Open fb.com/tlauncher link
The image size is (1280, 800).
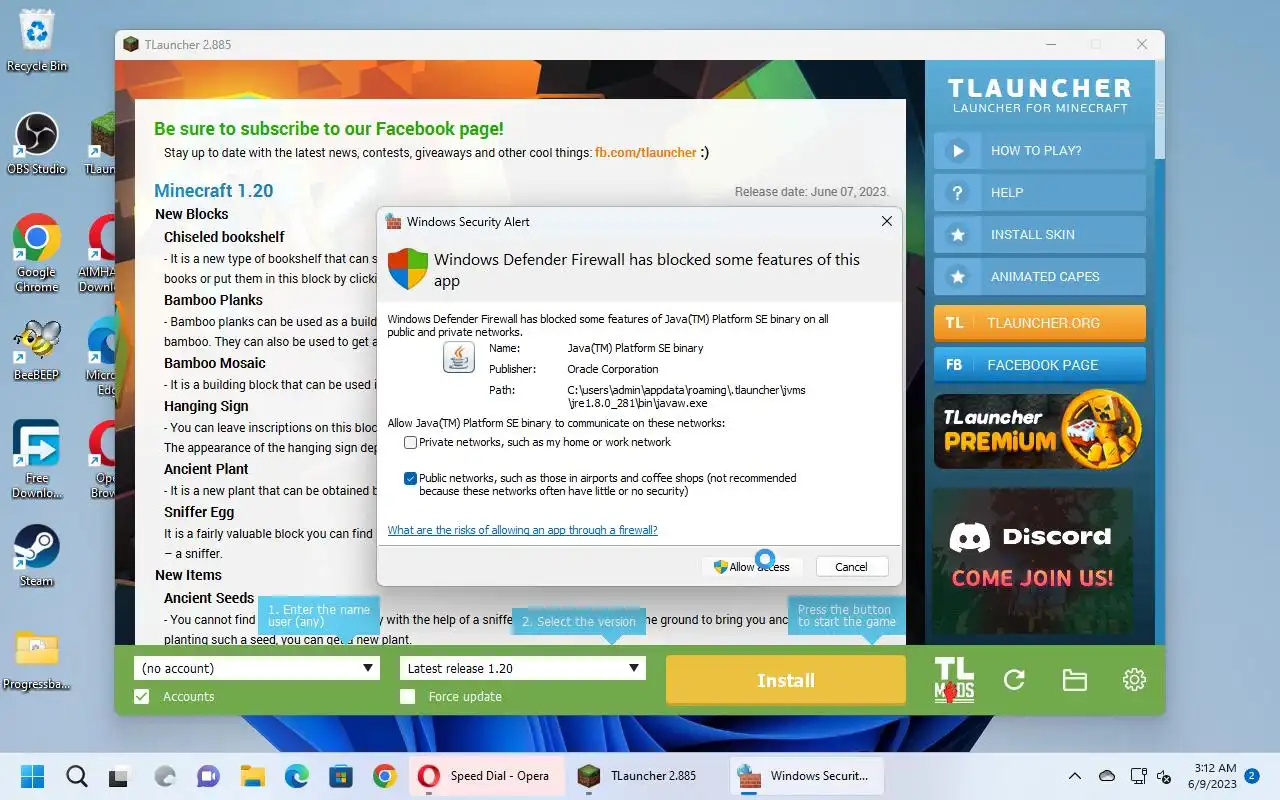(646, 153)
